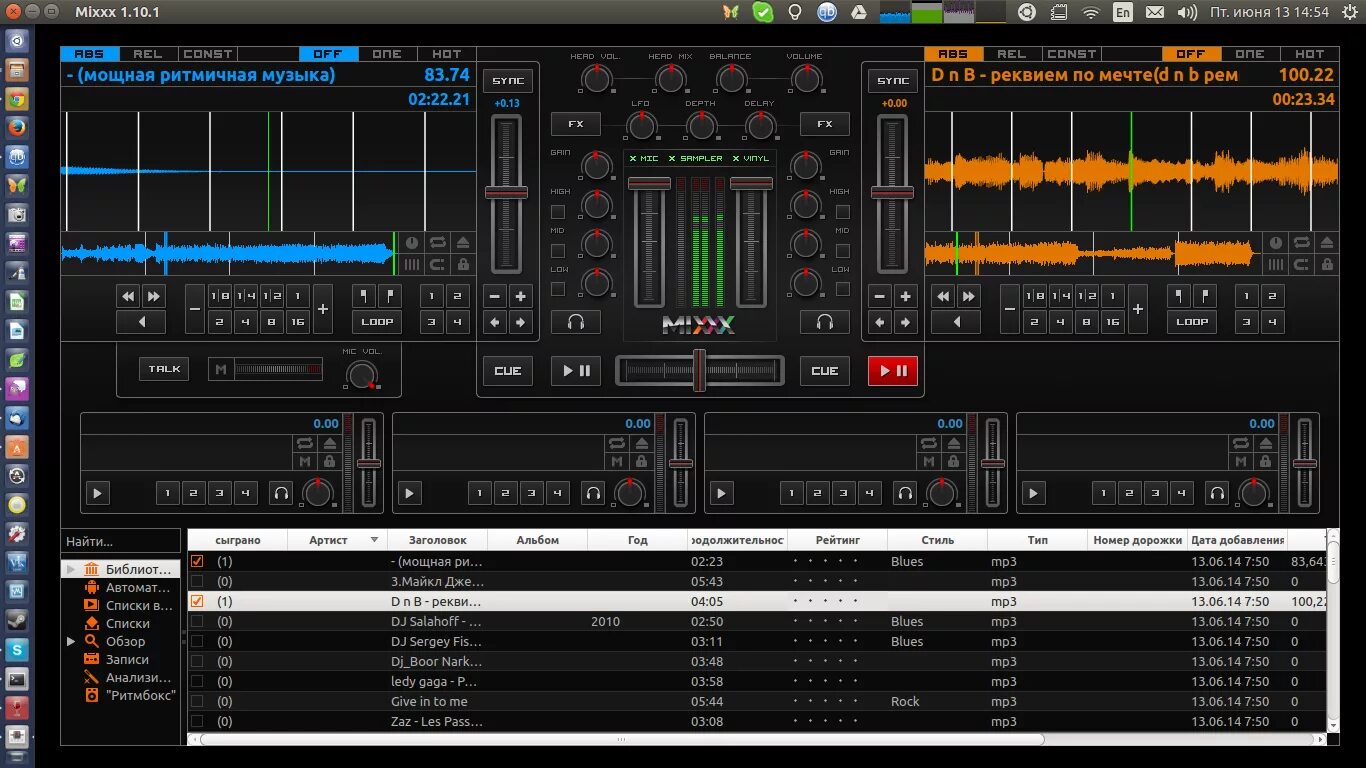Open keyboard layout En indicator
Screen dimensions: 1366x768
click(1123, 12)
